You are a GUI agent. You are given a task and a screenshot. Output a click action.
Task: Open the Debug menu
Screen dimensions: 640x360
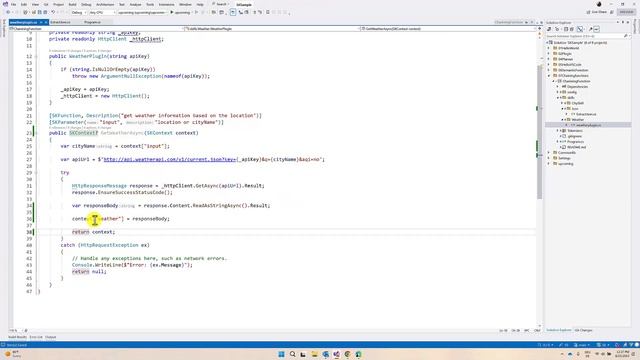[86, 4]
